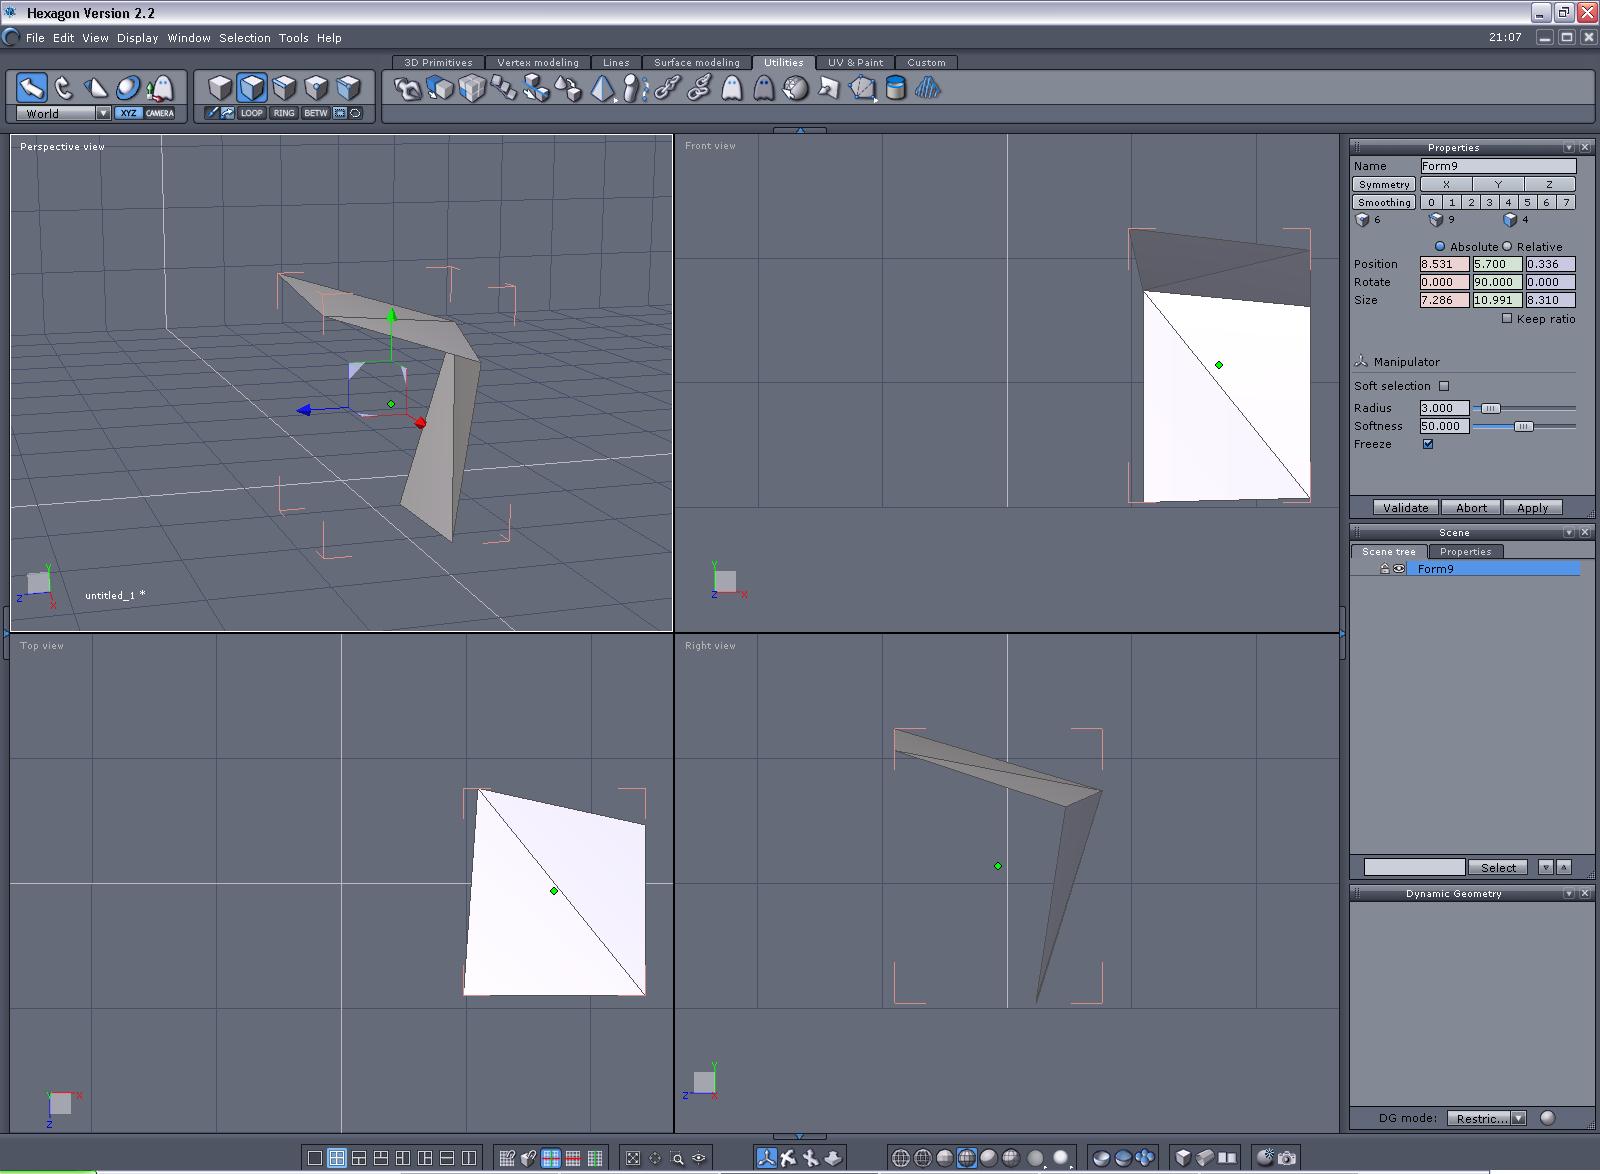Click the RING selection button
Viewport: 1600px width, 1174px height.
[284, 113]
